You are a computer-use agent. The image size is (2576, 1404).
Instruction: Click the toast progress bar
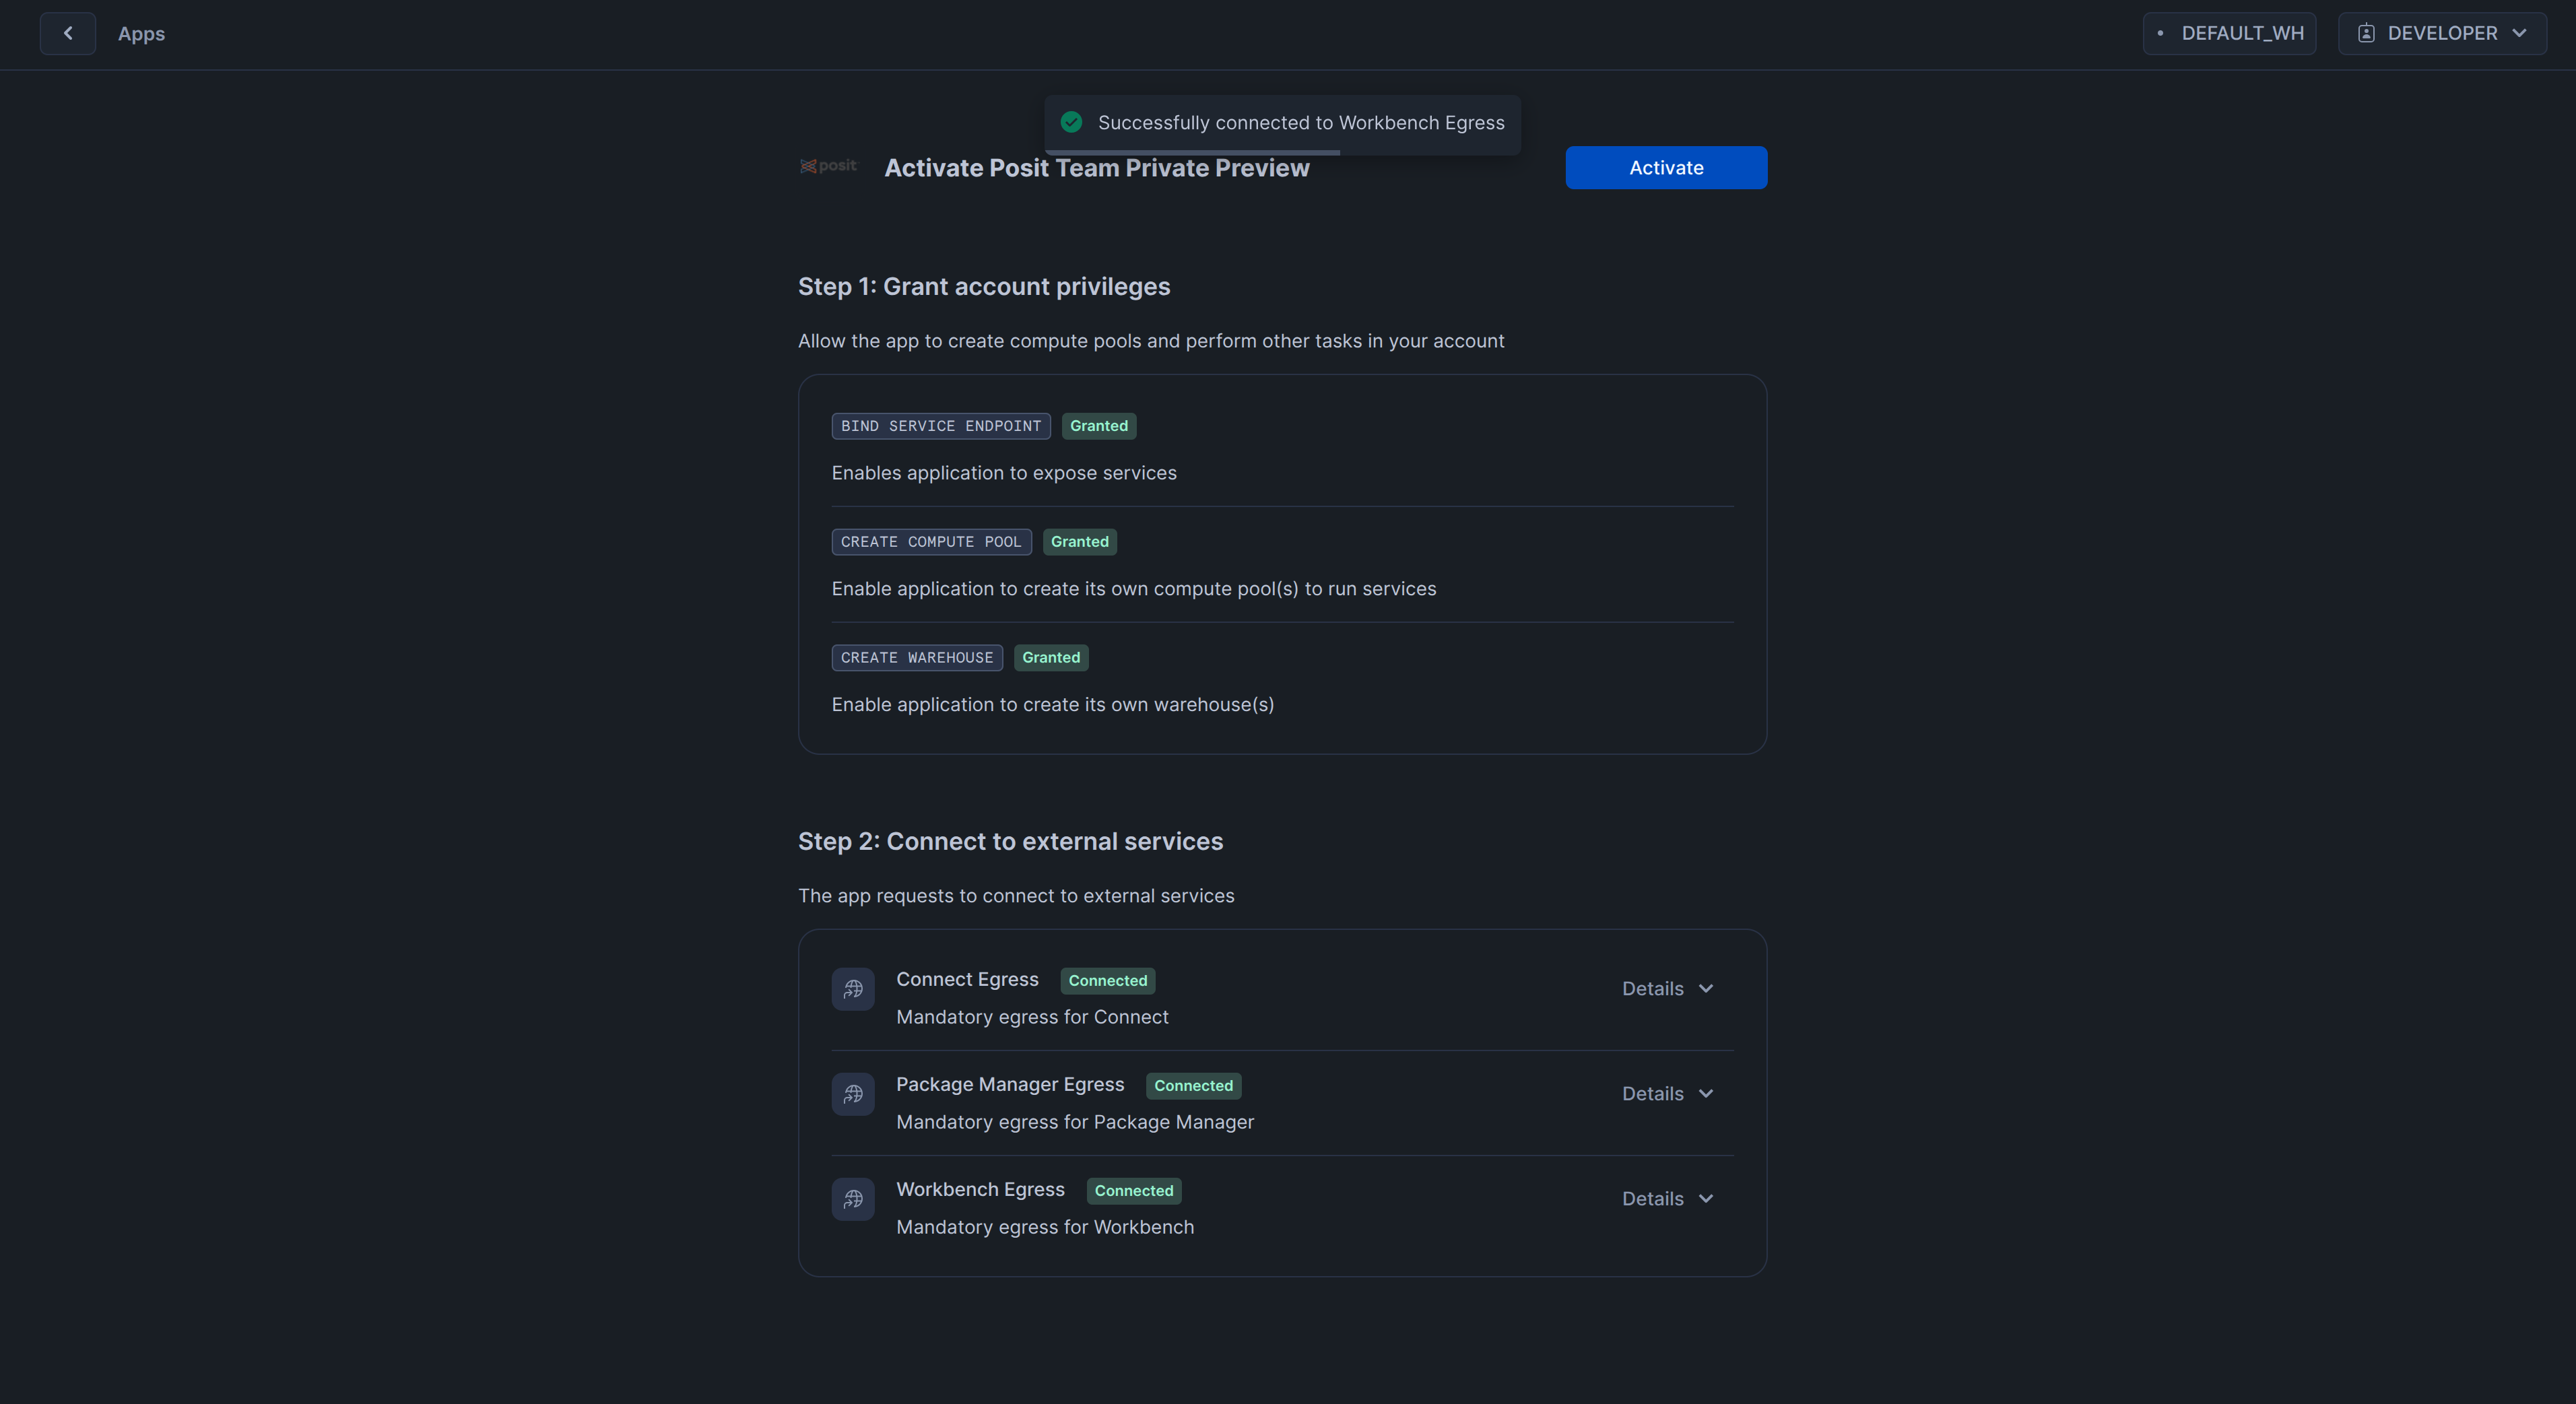coord(1193,152)
